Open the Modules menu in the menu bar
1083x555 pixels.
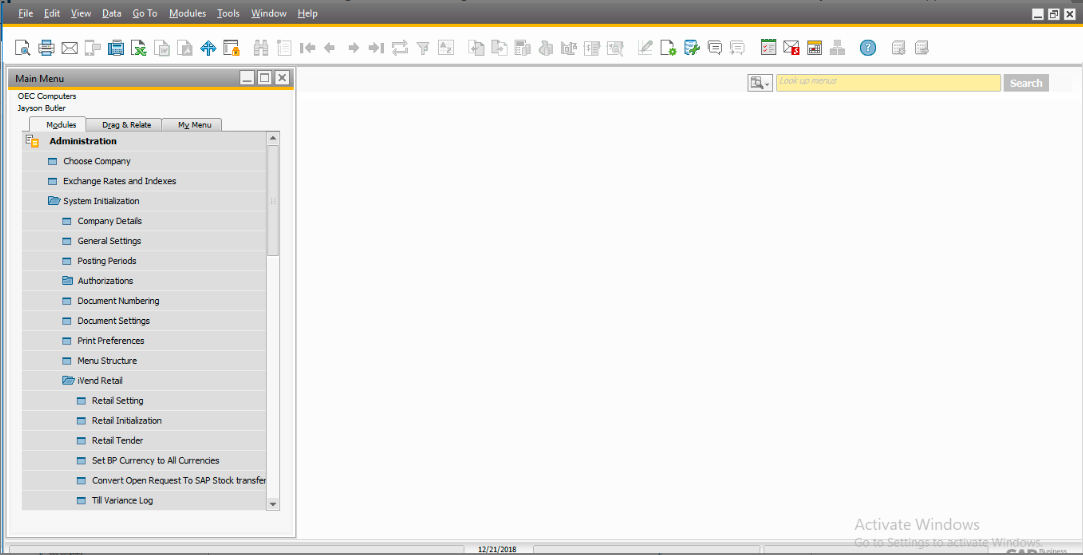187,13
